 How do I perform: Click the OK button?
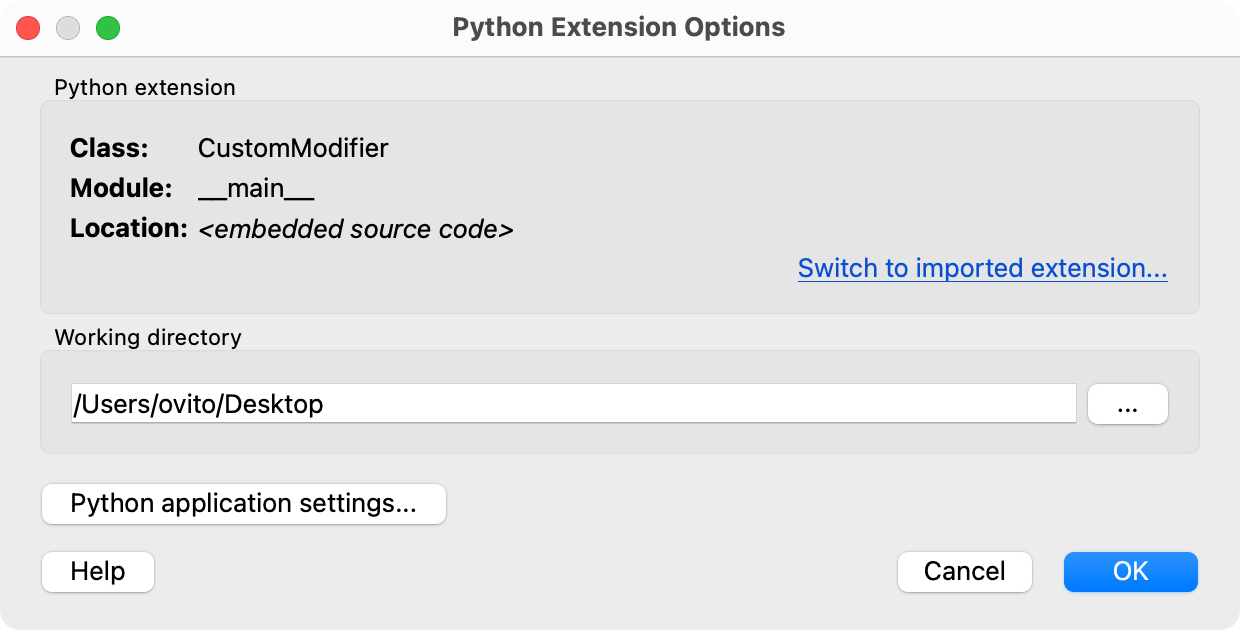(x=1130, y=571)
